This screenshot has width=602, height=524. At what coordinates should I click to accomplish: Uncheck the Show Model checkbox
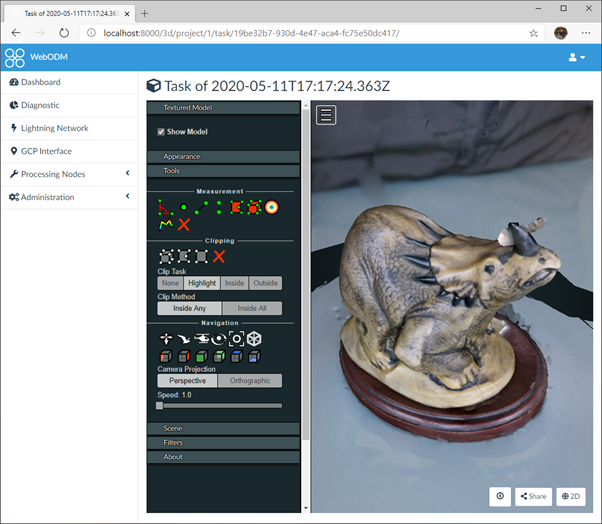[x=161, y=131]
